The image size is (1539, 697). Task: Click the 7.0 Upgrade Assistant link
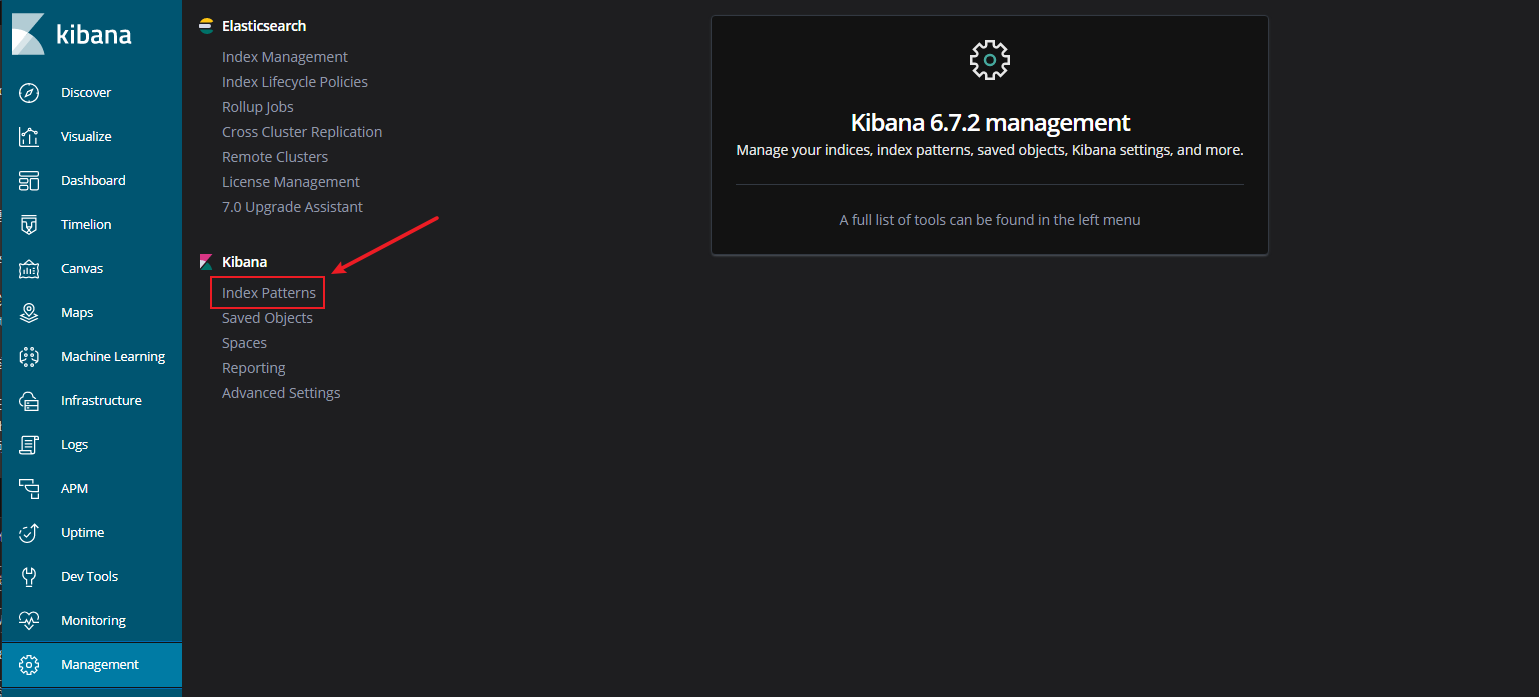click(292, 207)
